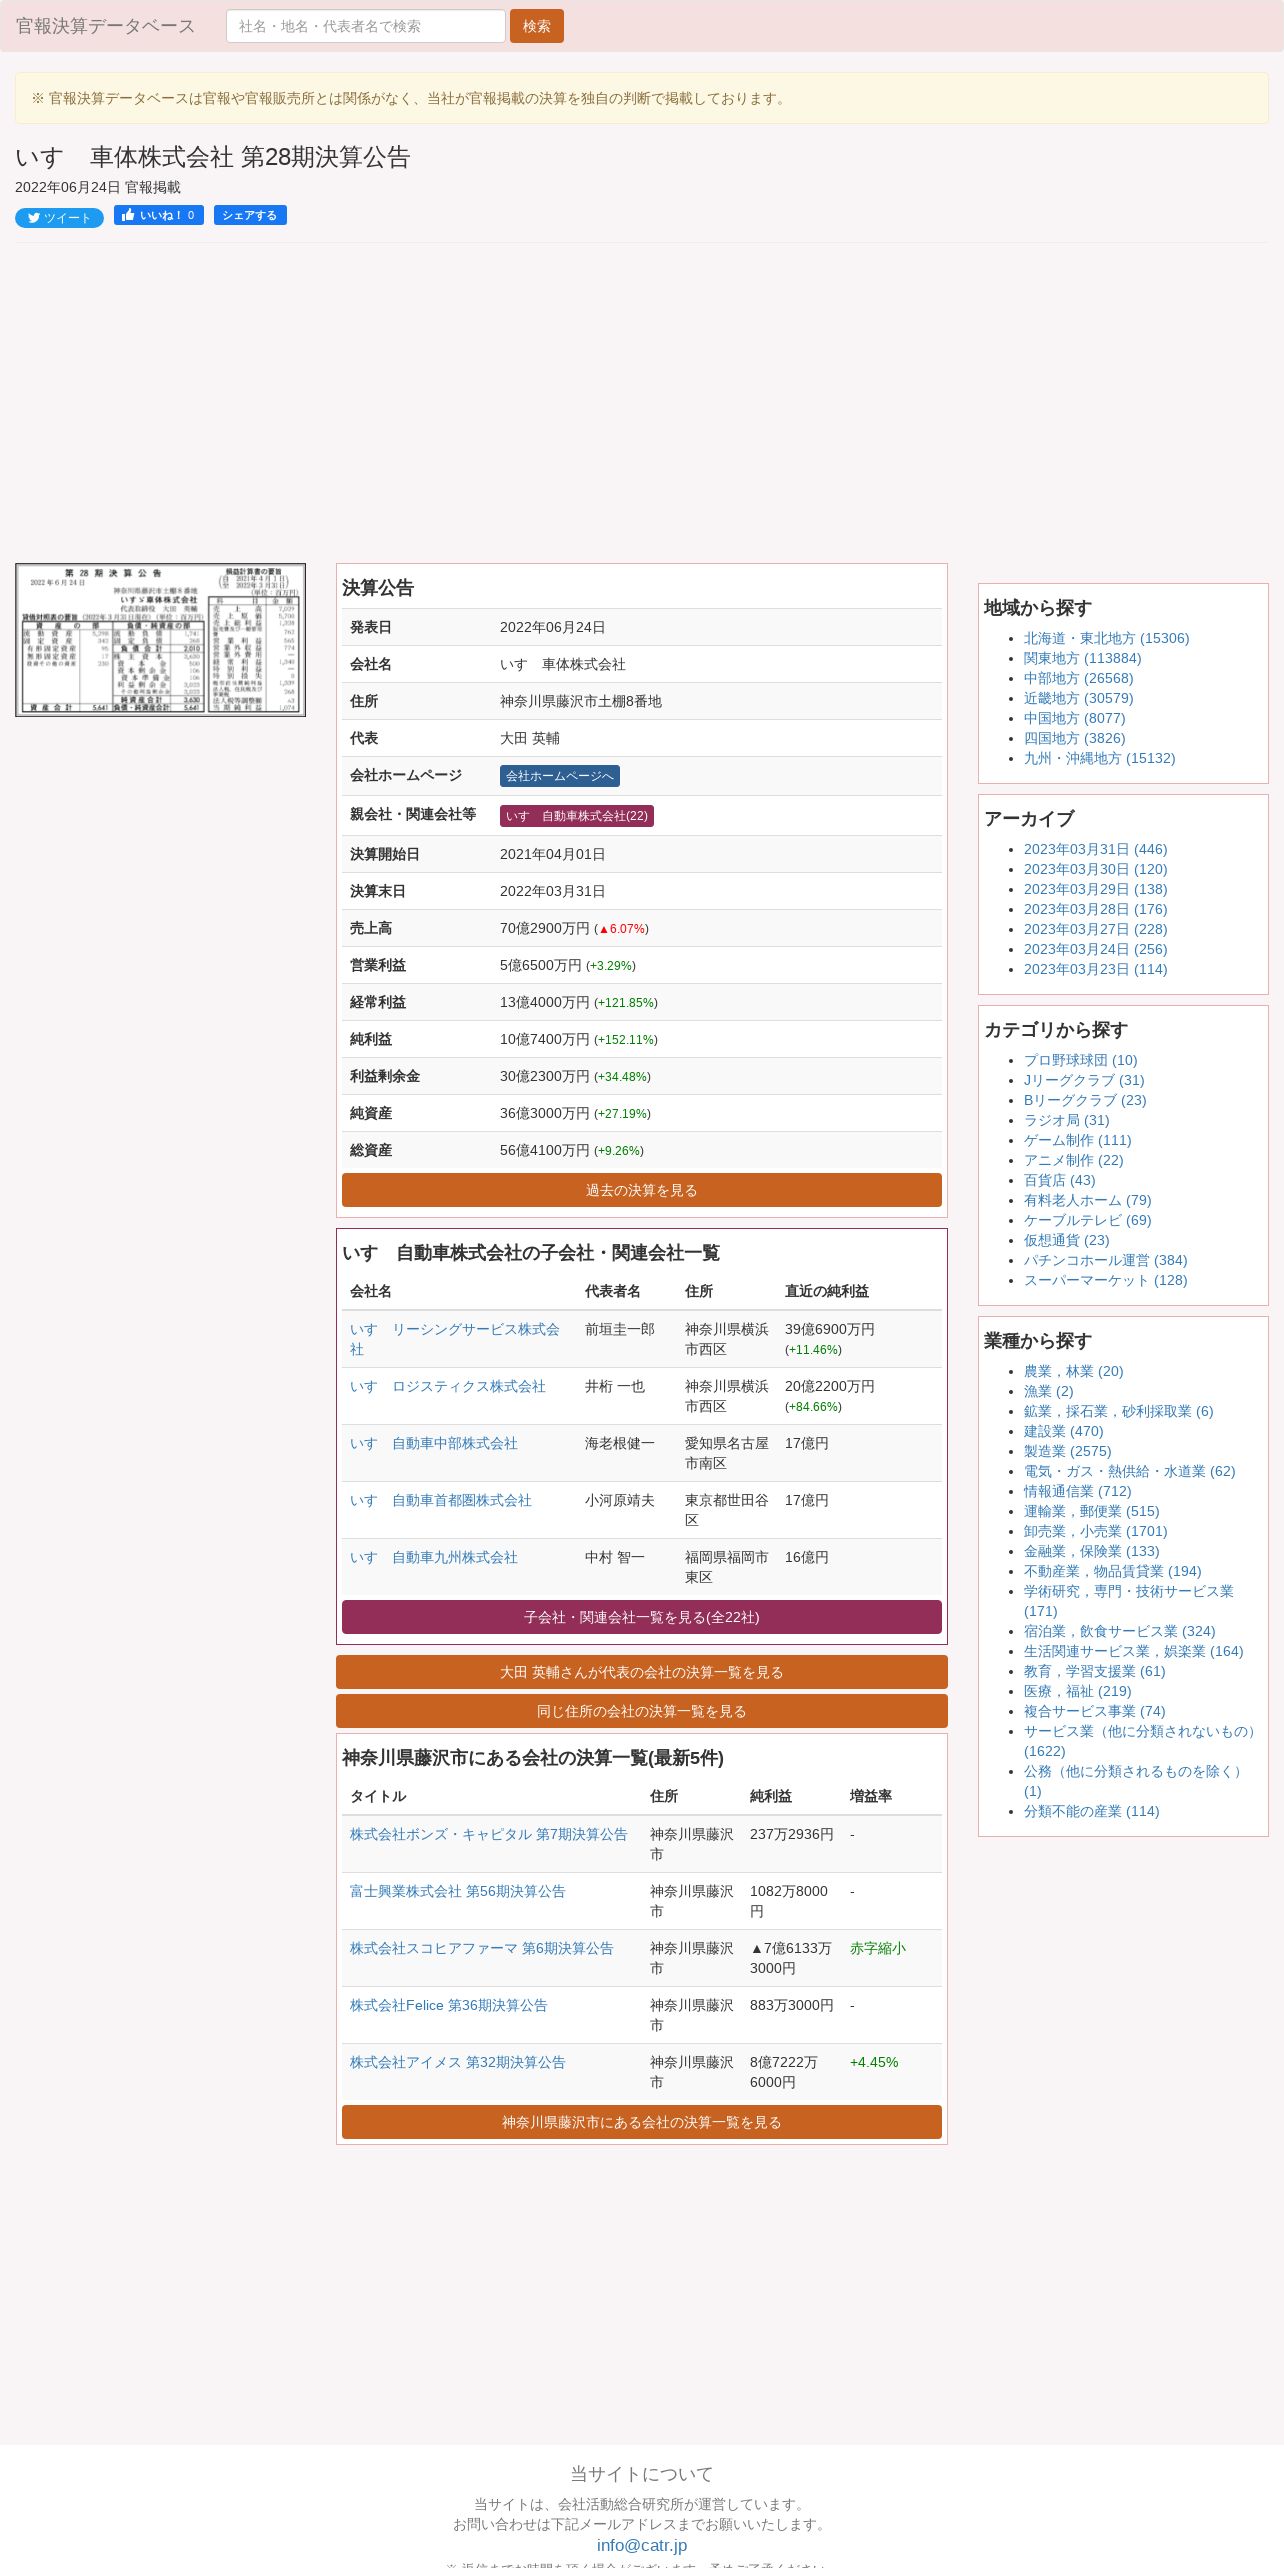Open category パチンコホール運営 (384)
Viewport: 1284px width, 2568px height.
click(1105, 1260)
